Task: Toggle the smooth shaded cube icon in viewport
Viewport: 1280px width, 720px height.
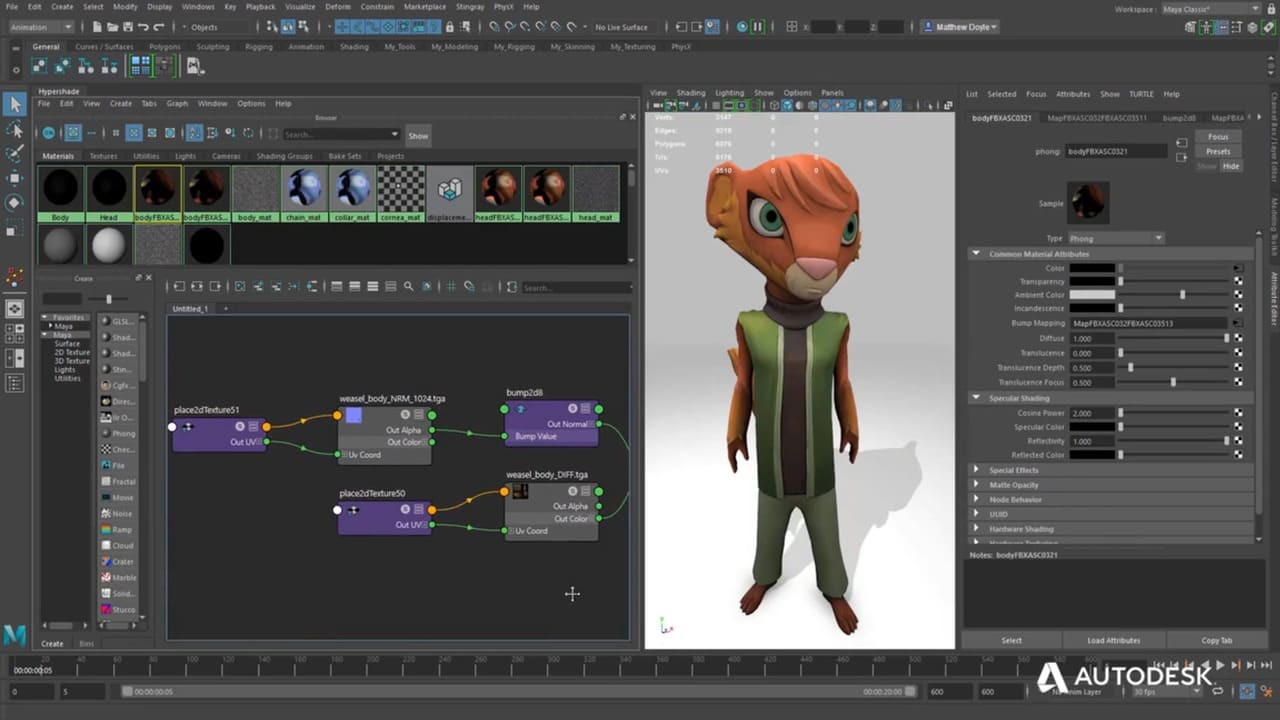Action: click(x=788, y=105)
